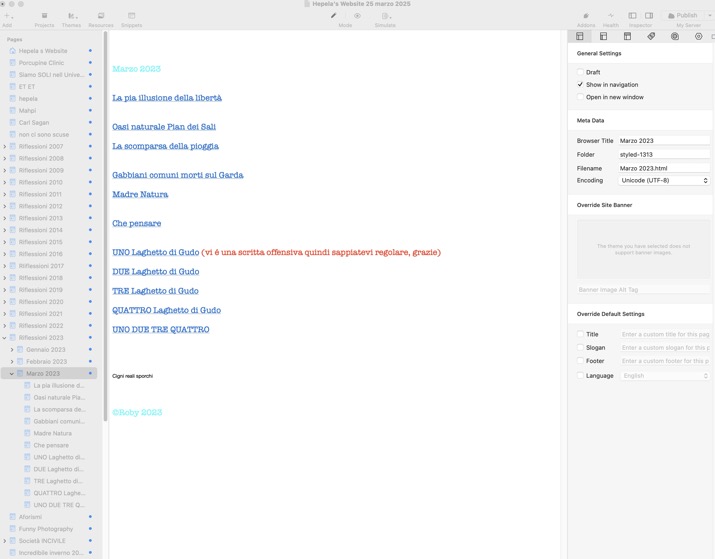Open the Resources panel

click(x=100, y=17)
